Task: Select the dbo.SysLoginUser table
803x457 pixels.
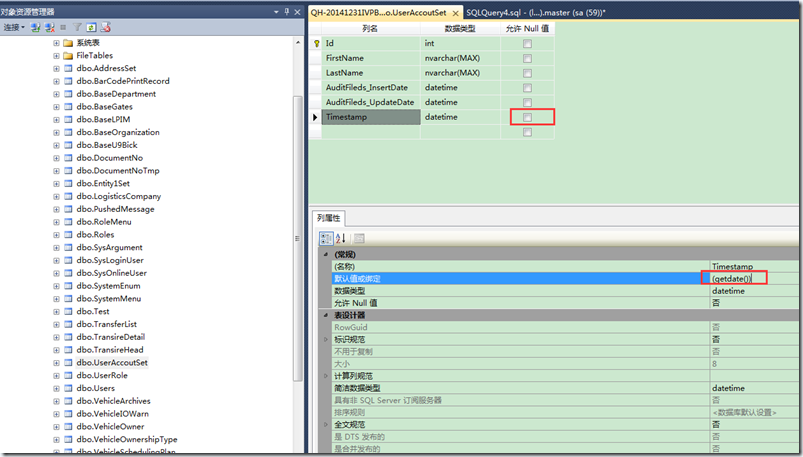Action: point(110,260)
